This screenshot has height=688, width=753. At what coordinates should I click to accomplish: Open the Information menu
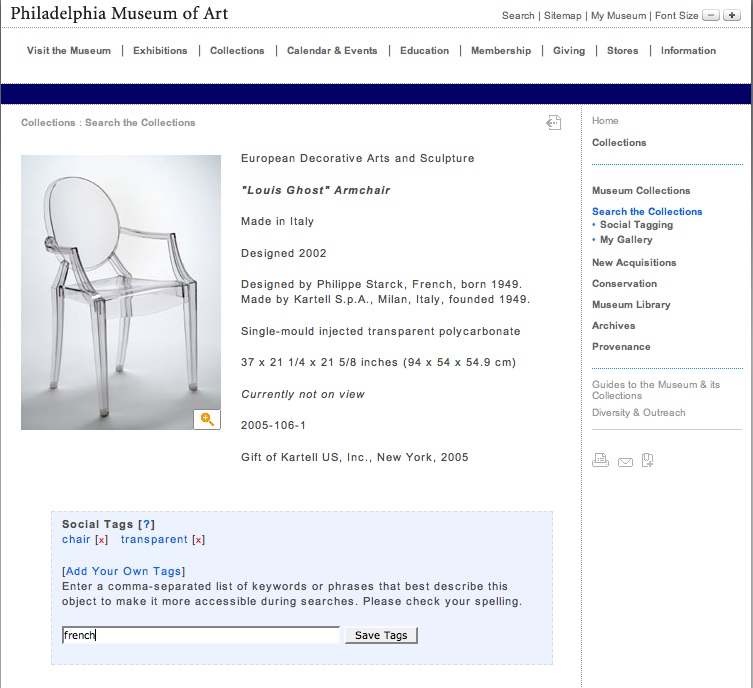688,50
